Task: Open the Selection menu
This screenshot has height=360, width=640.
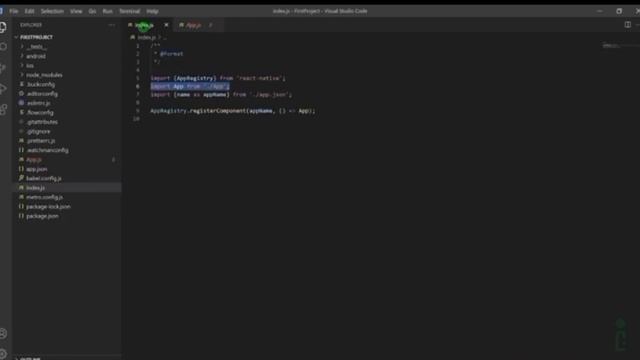Action: 52,11
